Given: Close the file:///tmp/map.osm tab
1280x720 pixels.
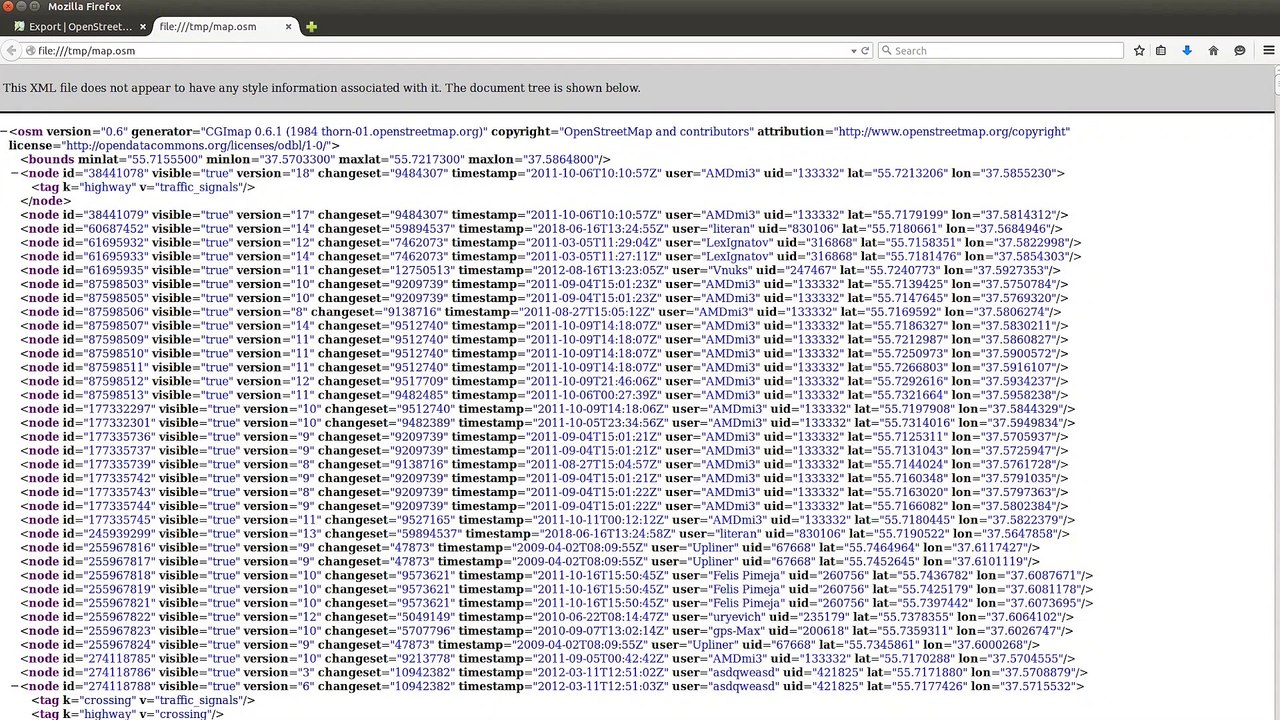Looking at the screenshot, I should point(287,27).
